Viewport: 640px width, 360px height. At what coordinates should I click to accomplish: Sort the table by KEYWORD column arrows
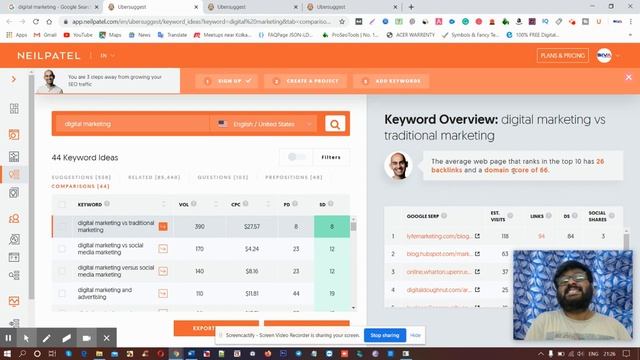tap(164, 204)
